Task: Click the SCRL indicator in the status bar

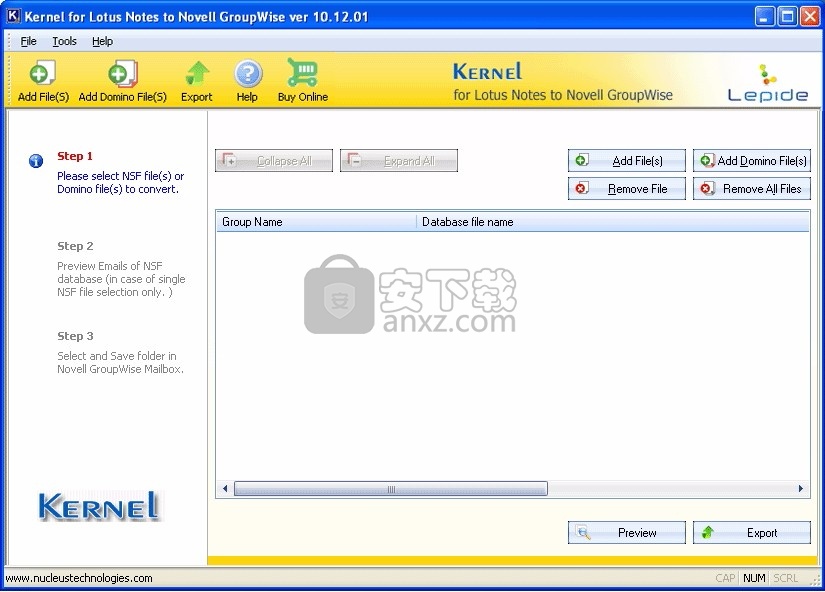Action: click(786, 578)
